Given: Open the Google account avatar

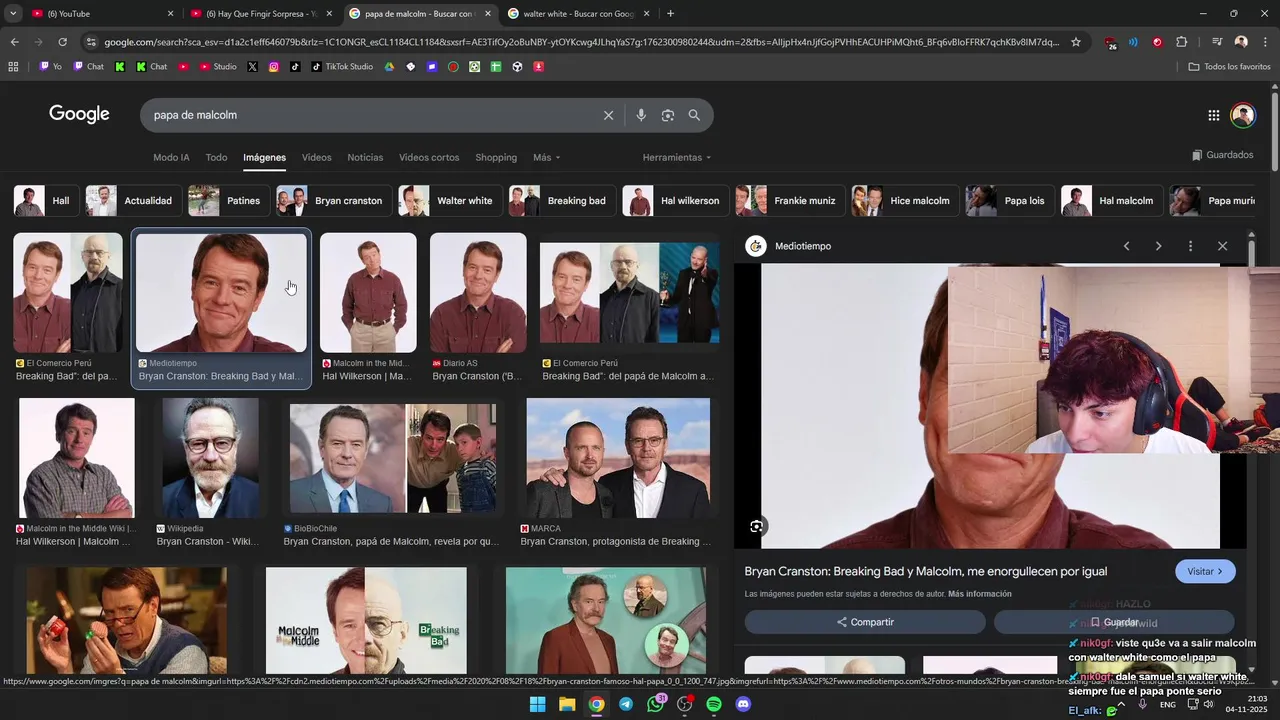Looking at the screenshot, I should (1242, 115).
